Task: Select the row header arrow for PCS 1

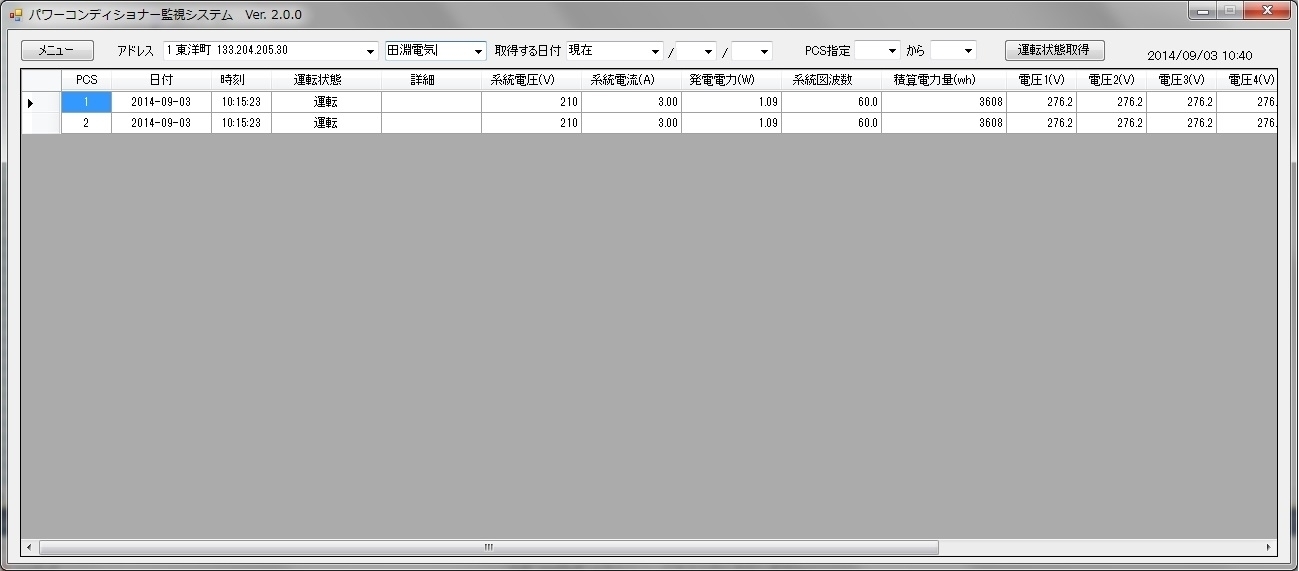Action: [x=41, y=102]
